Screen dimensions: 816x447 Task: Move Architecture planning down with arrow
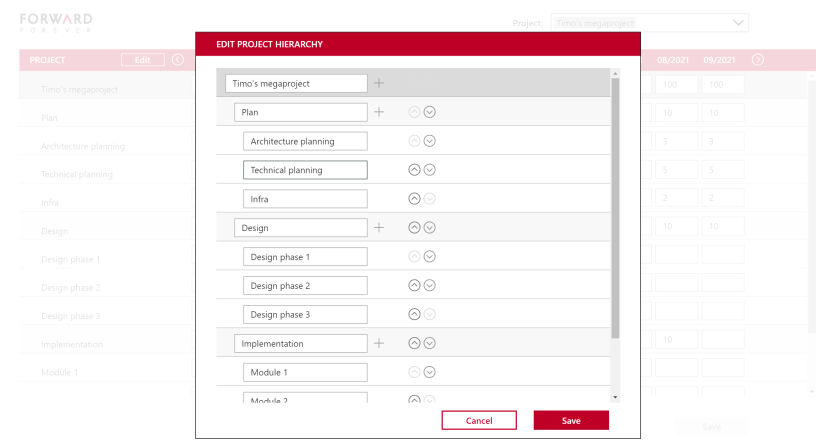click(x=430, y=141)
